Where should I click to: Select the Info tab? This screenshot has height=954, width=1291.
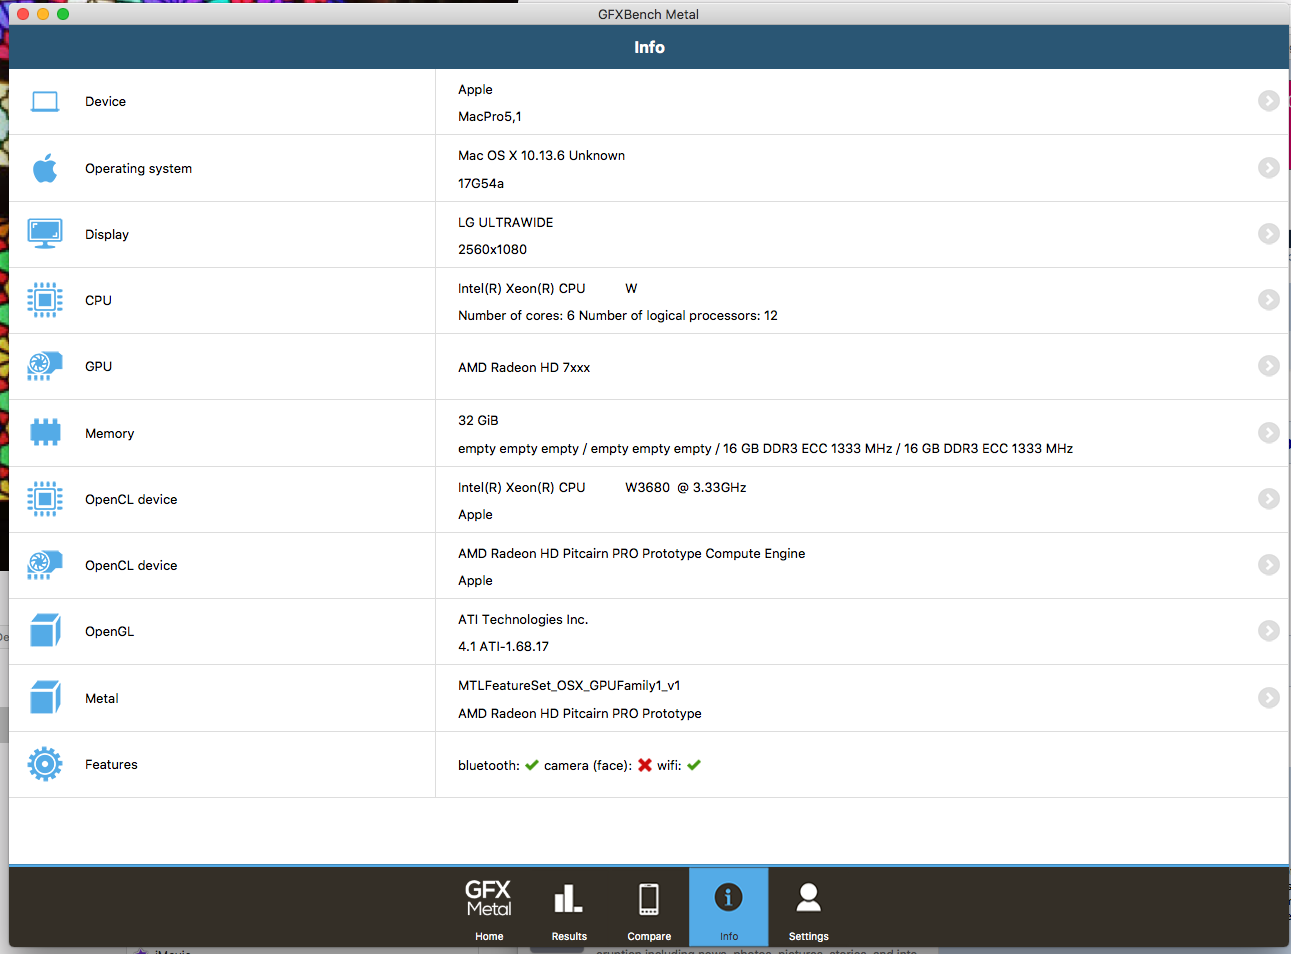click(x=729, y=908)
